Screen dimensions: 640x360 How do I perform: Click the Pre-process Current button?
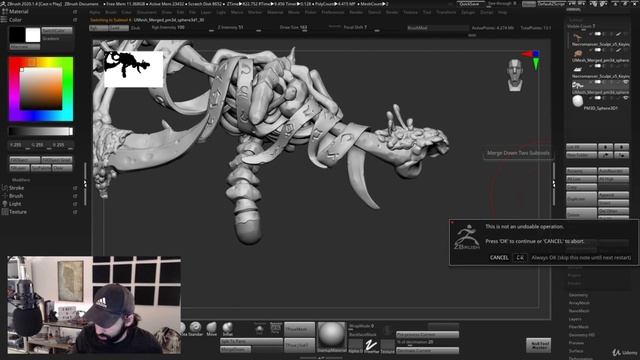[427, 334]
